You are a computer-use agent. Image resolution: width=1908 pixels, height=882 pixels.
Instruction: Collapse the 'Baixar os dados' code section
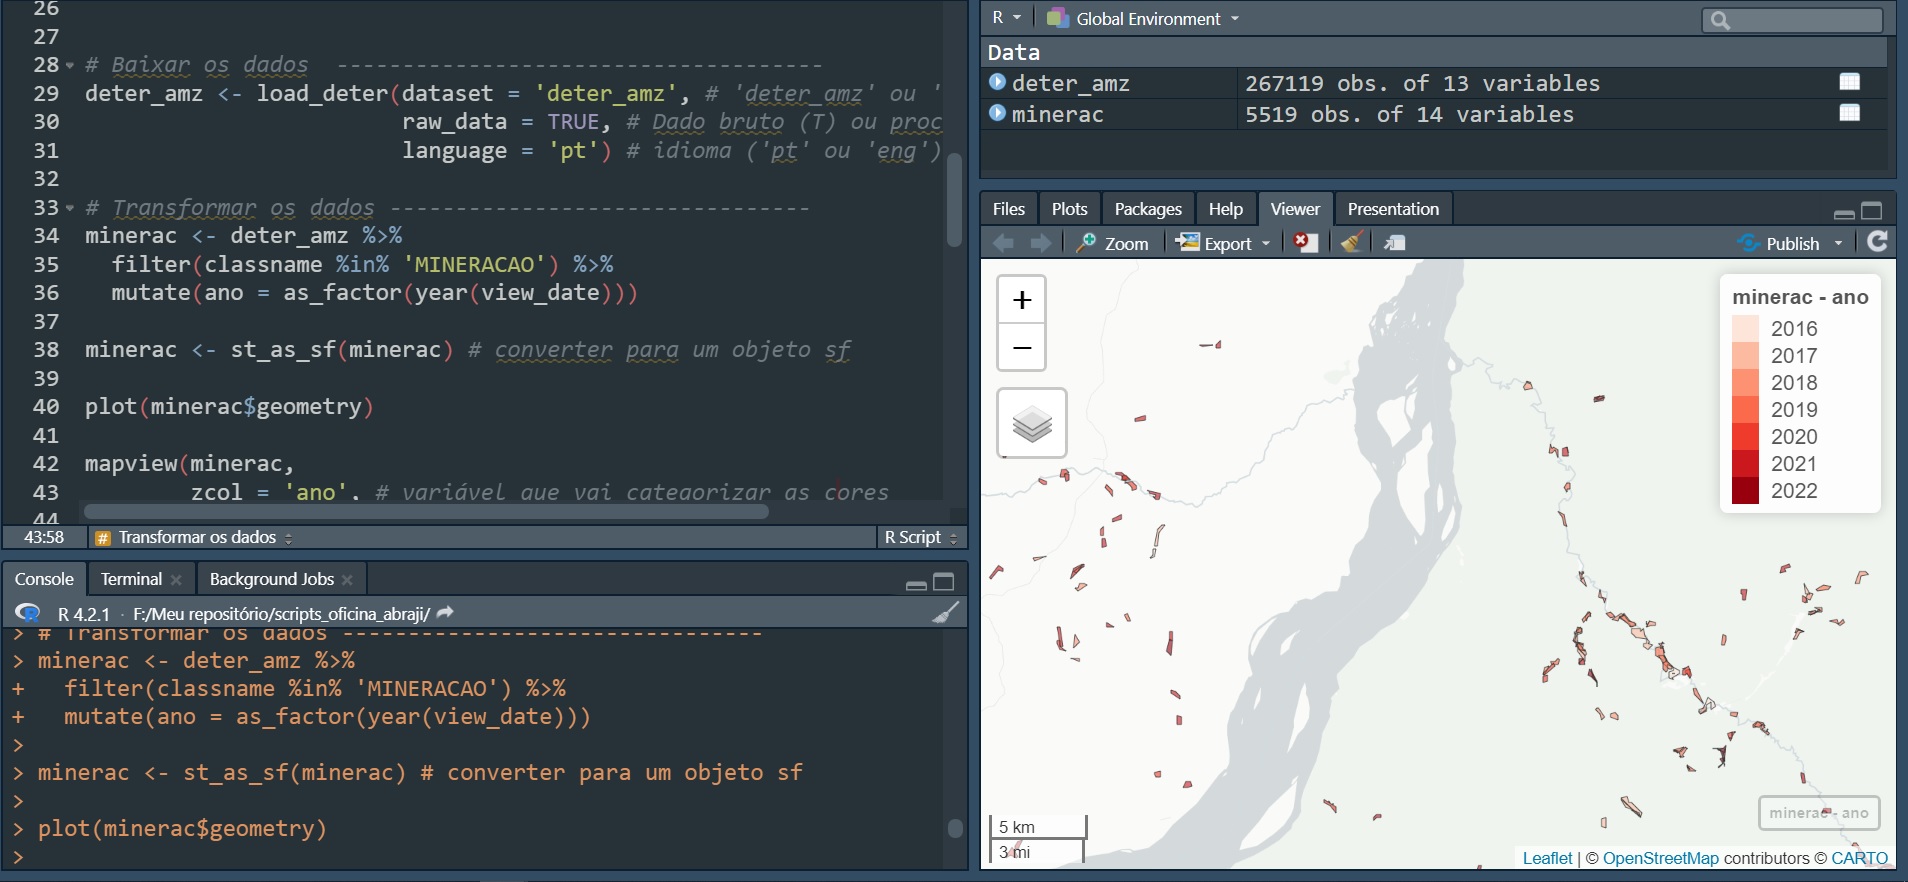tap(70, 66)
